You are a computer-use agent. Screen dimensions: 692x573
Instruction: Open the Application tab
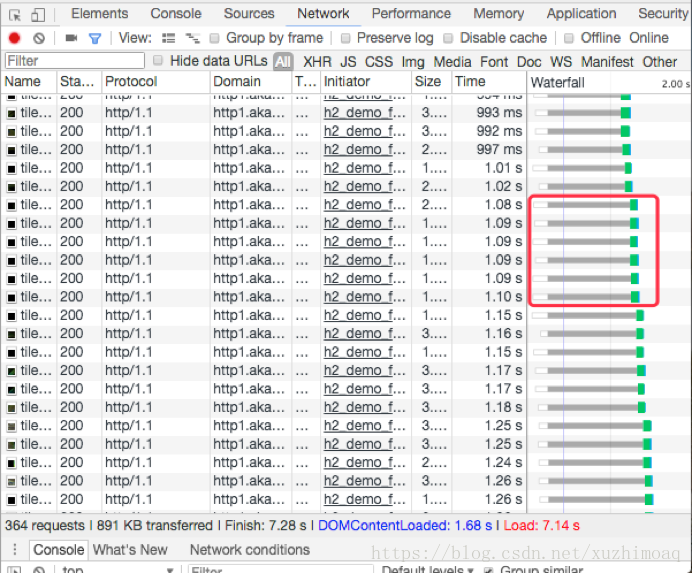click(581, 14)
